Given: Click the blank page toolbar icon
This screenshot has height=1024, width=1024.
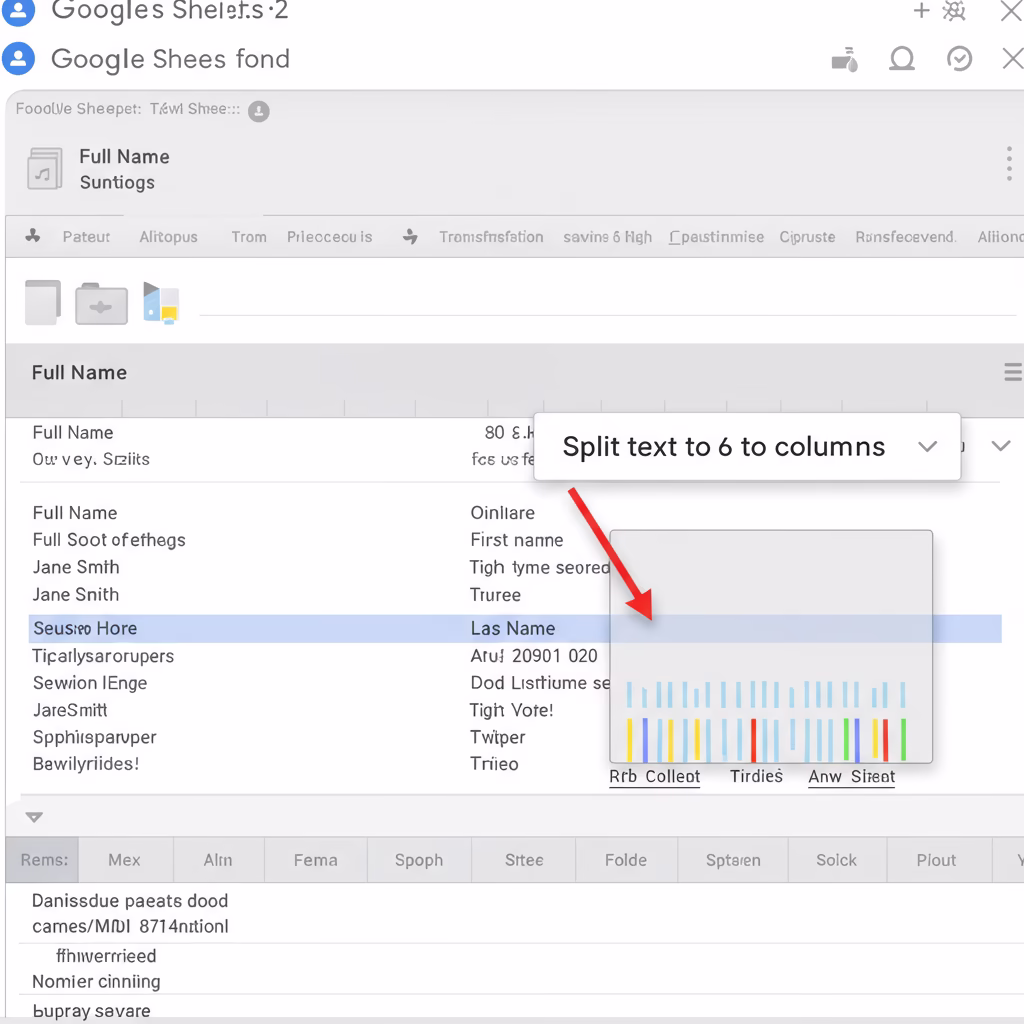Looking at the screenshot, I should tap(43, 302).
